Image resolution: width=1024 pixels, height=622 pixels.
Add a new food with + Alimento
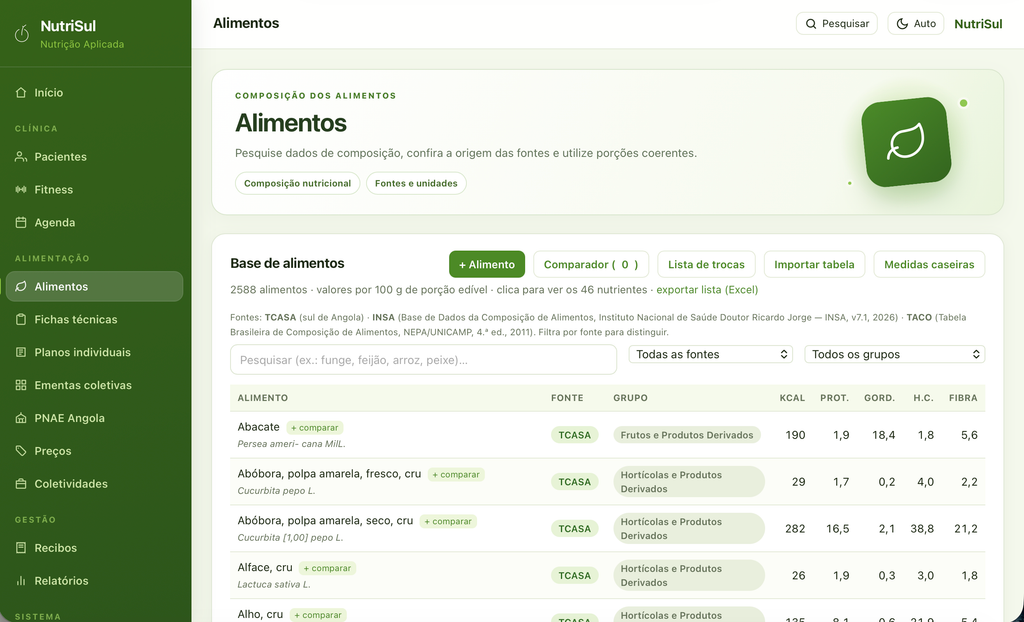(x=487, y=265)
